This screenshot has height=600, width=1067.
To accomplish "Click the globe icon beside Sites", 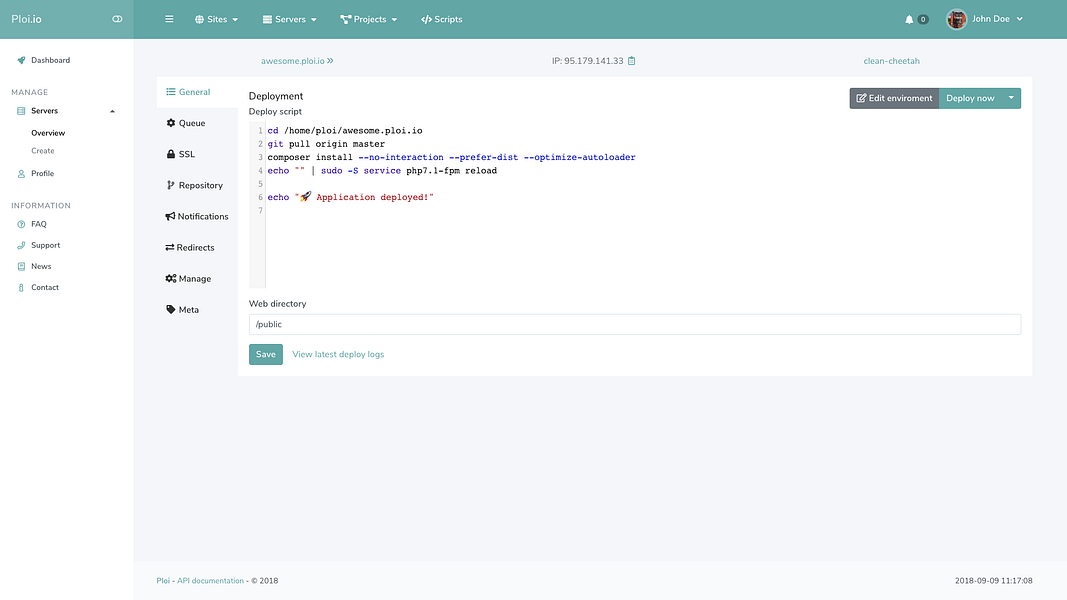I will click(x=199, y=18).
